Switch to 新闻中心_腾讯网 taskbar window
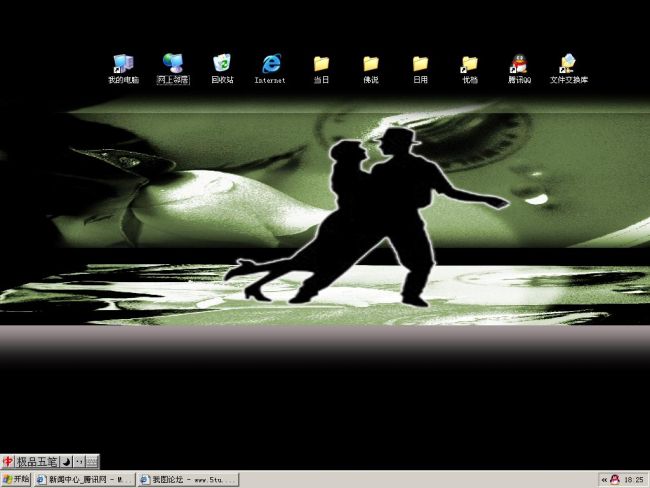 (x=84, y=480)
